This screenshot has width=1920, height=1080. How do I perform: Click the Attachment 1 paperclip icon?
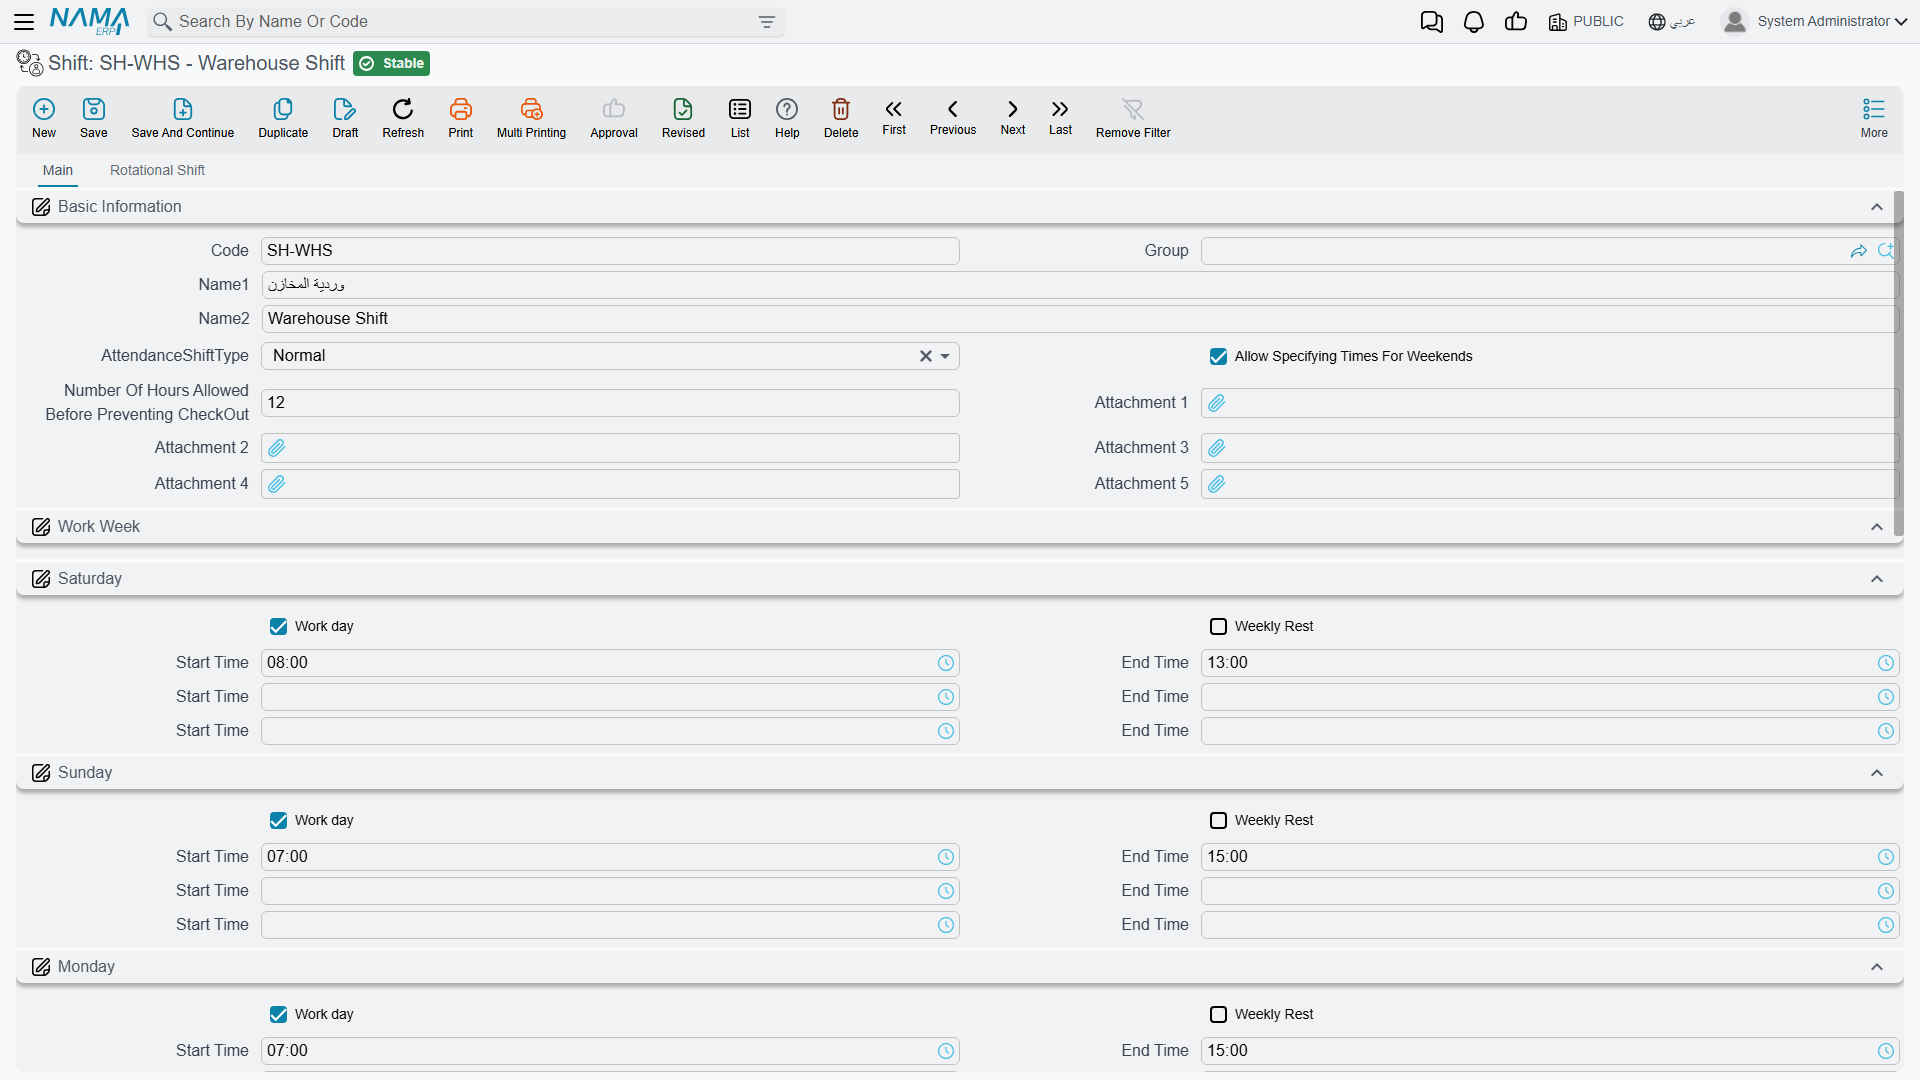[1217, 403]
